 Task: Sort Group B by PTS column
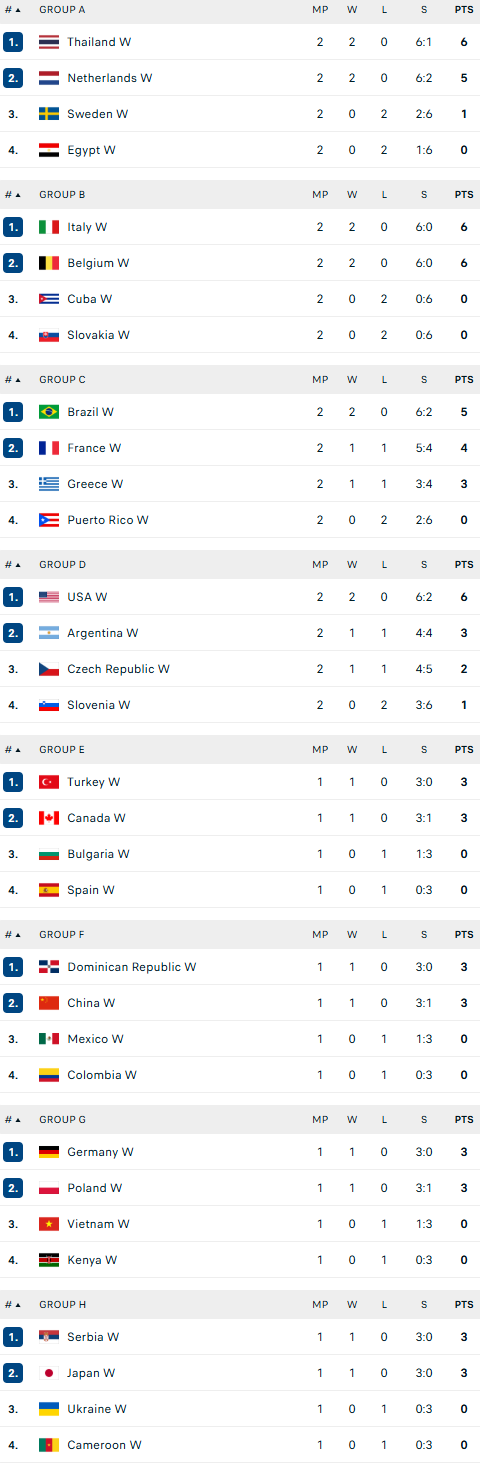click(x=464, y=195)
